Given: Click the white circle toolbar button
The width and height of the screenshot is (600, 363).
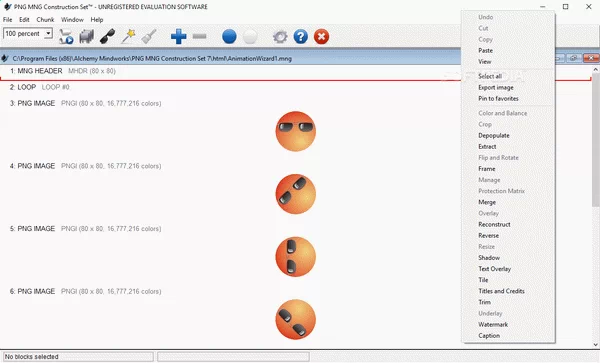Looking at the screenshot, I should click(x=250, y=37).
